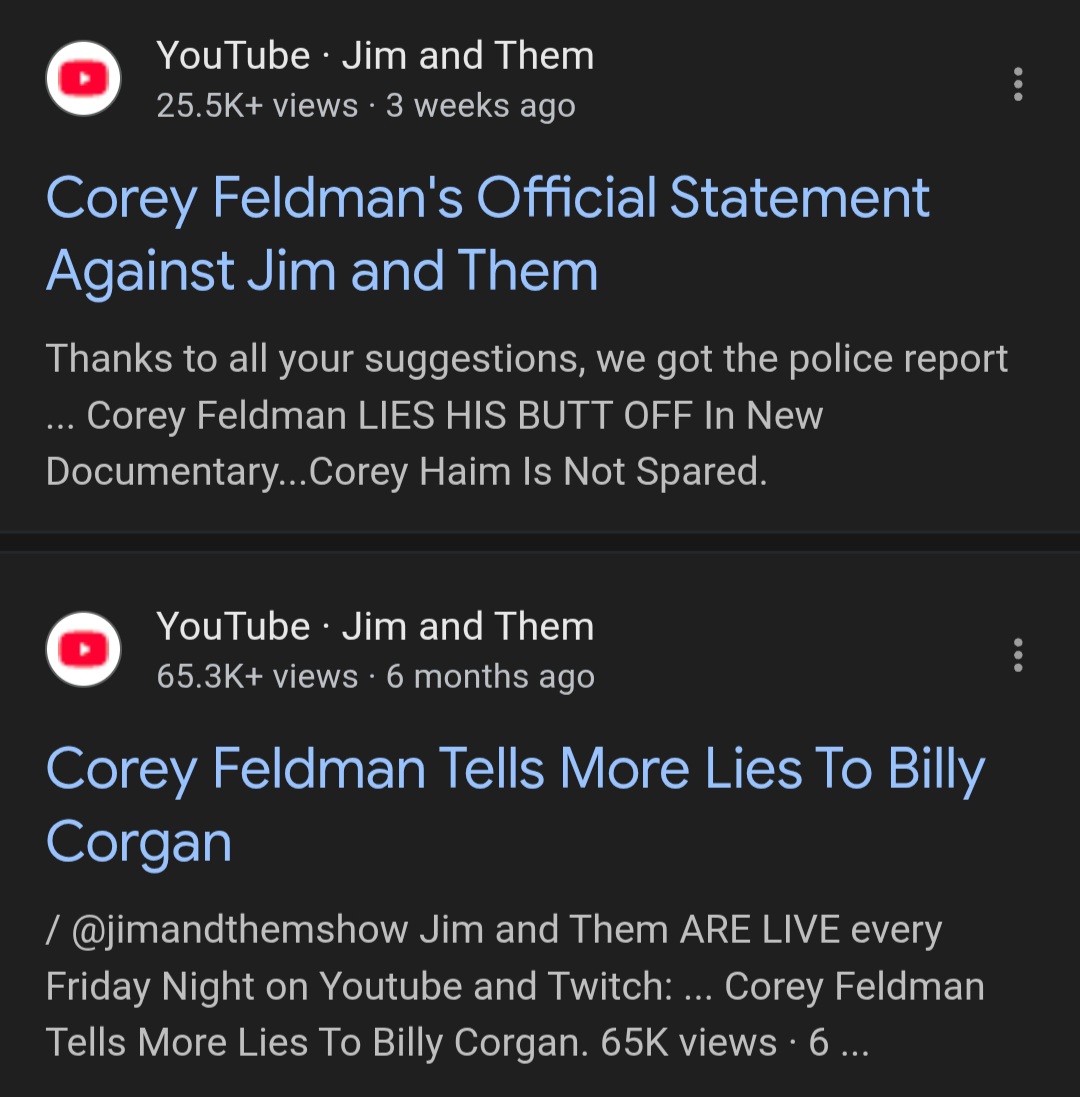
Task: Click the "@jimandthemshow" handle in the snippet
Action: [x=240, y=930]
